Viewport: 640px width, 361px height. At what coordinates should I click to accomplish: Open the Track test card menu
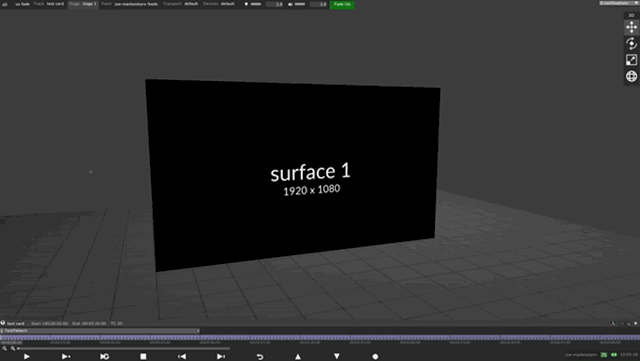tap(49, 4)
